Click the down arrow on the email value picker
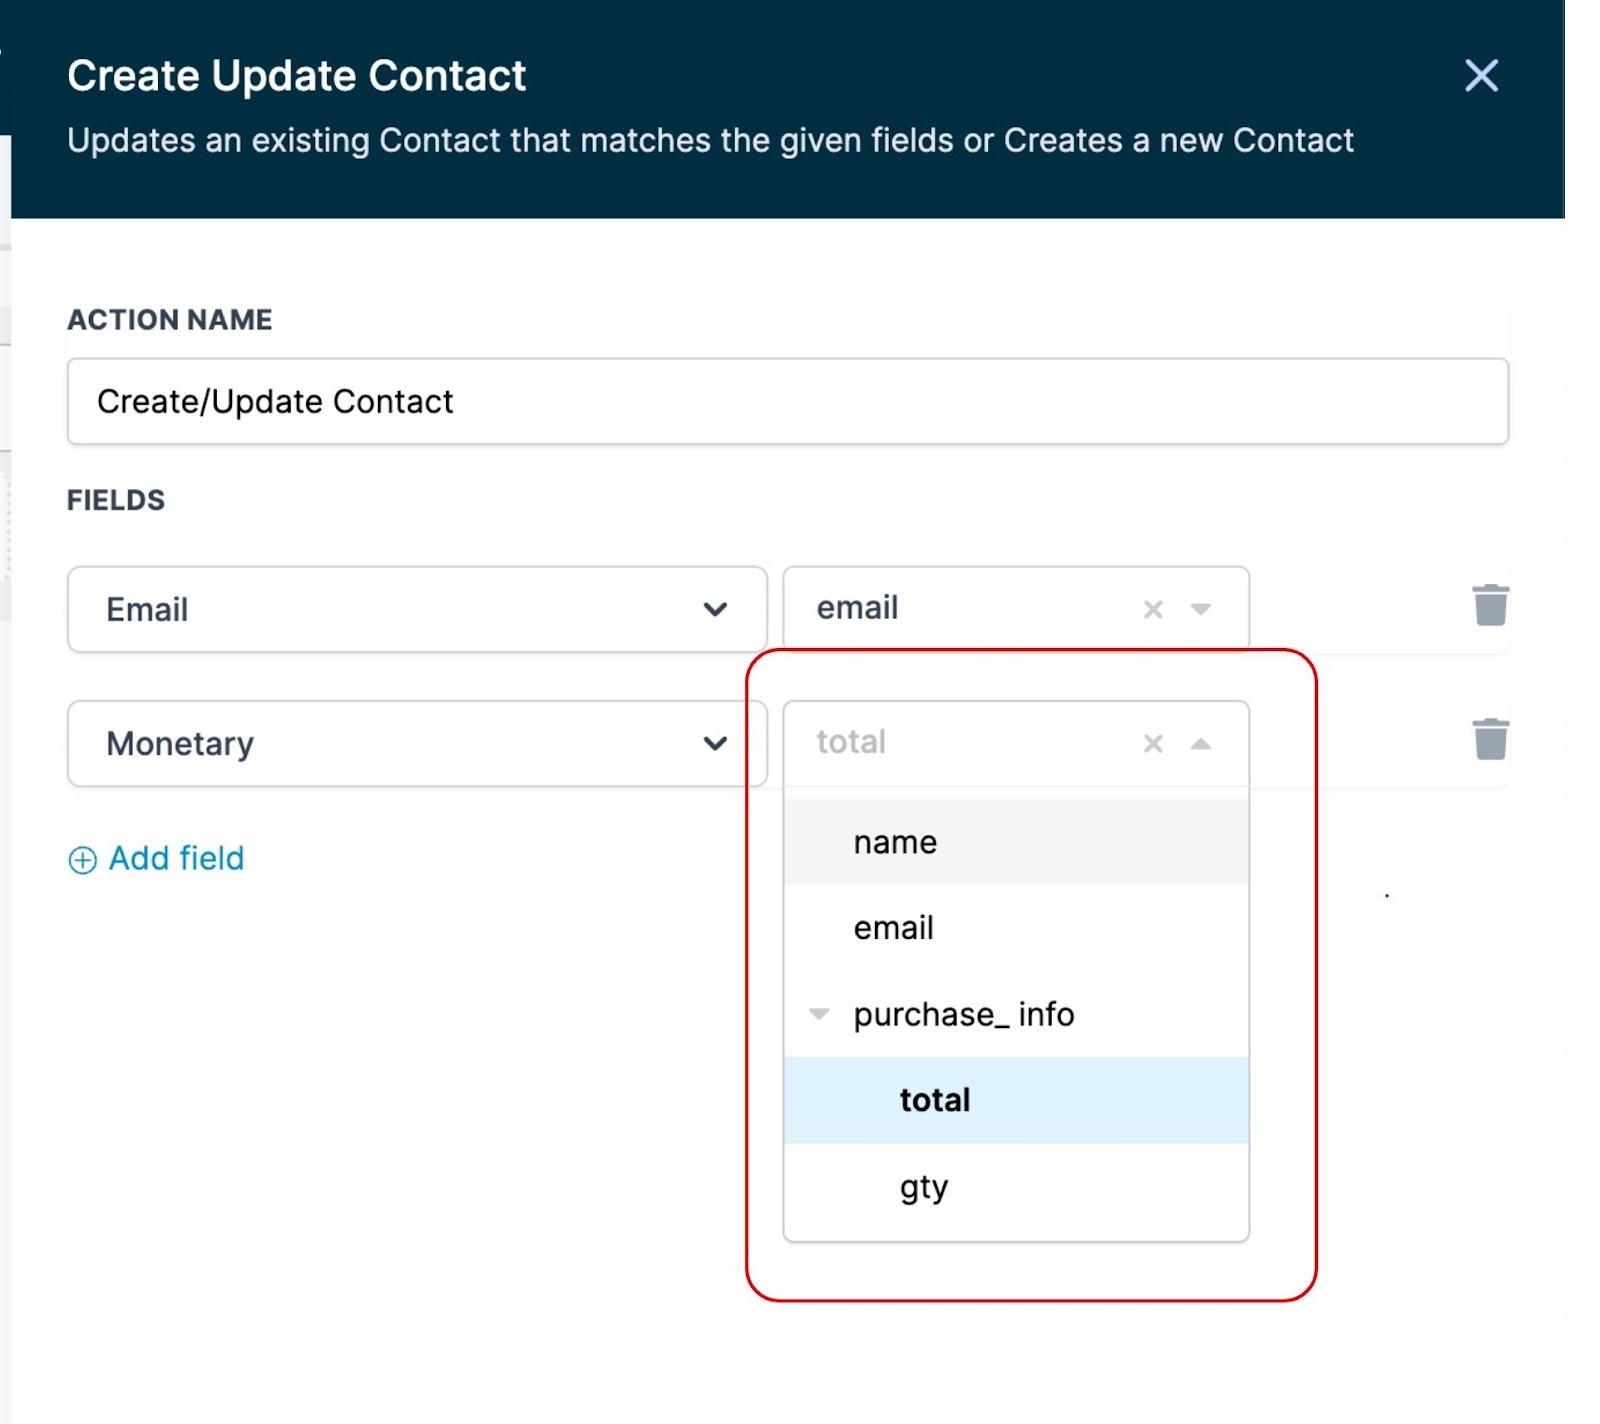Viewport: 1600px width, 1424px height. (x=1199, y=608)
